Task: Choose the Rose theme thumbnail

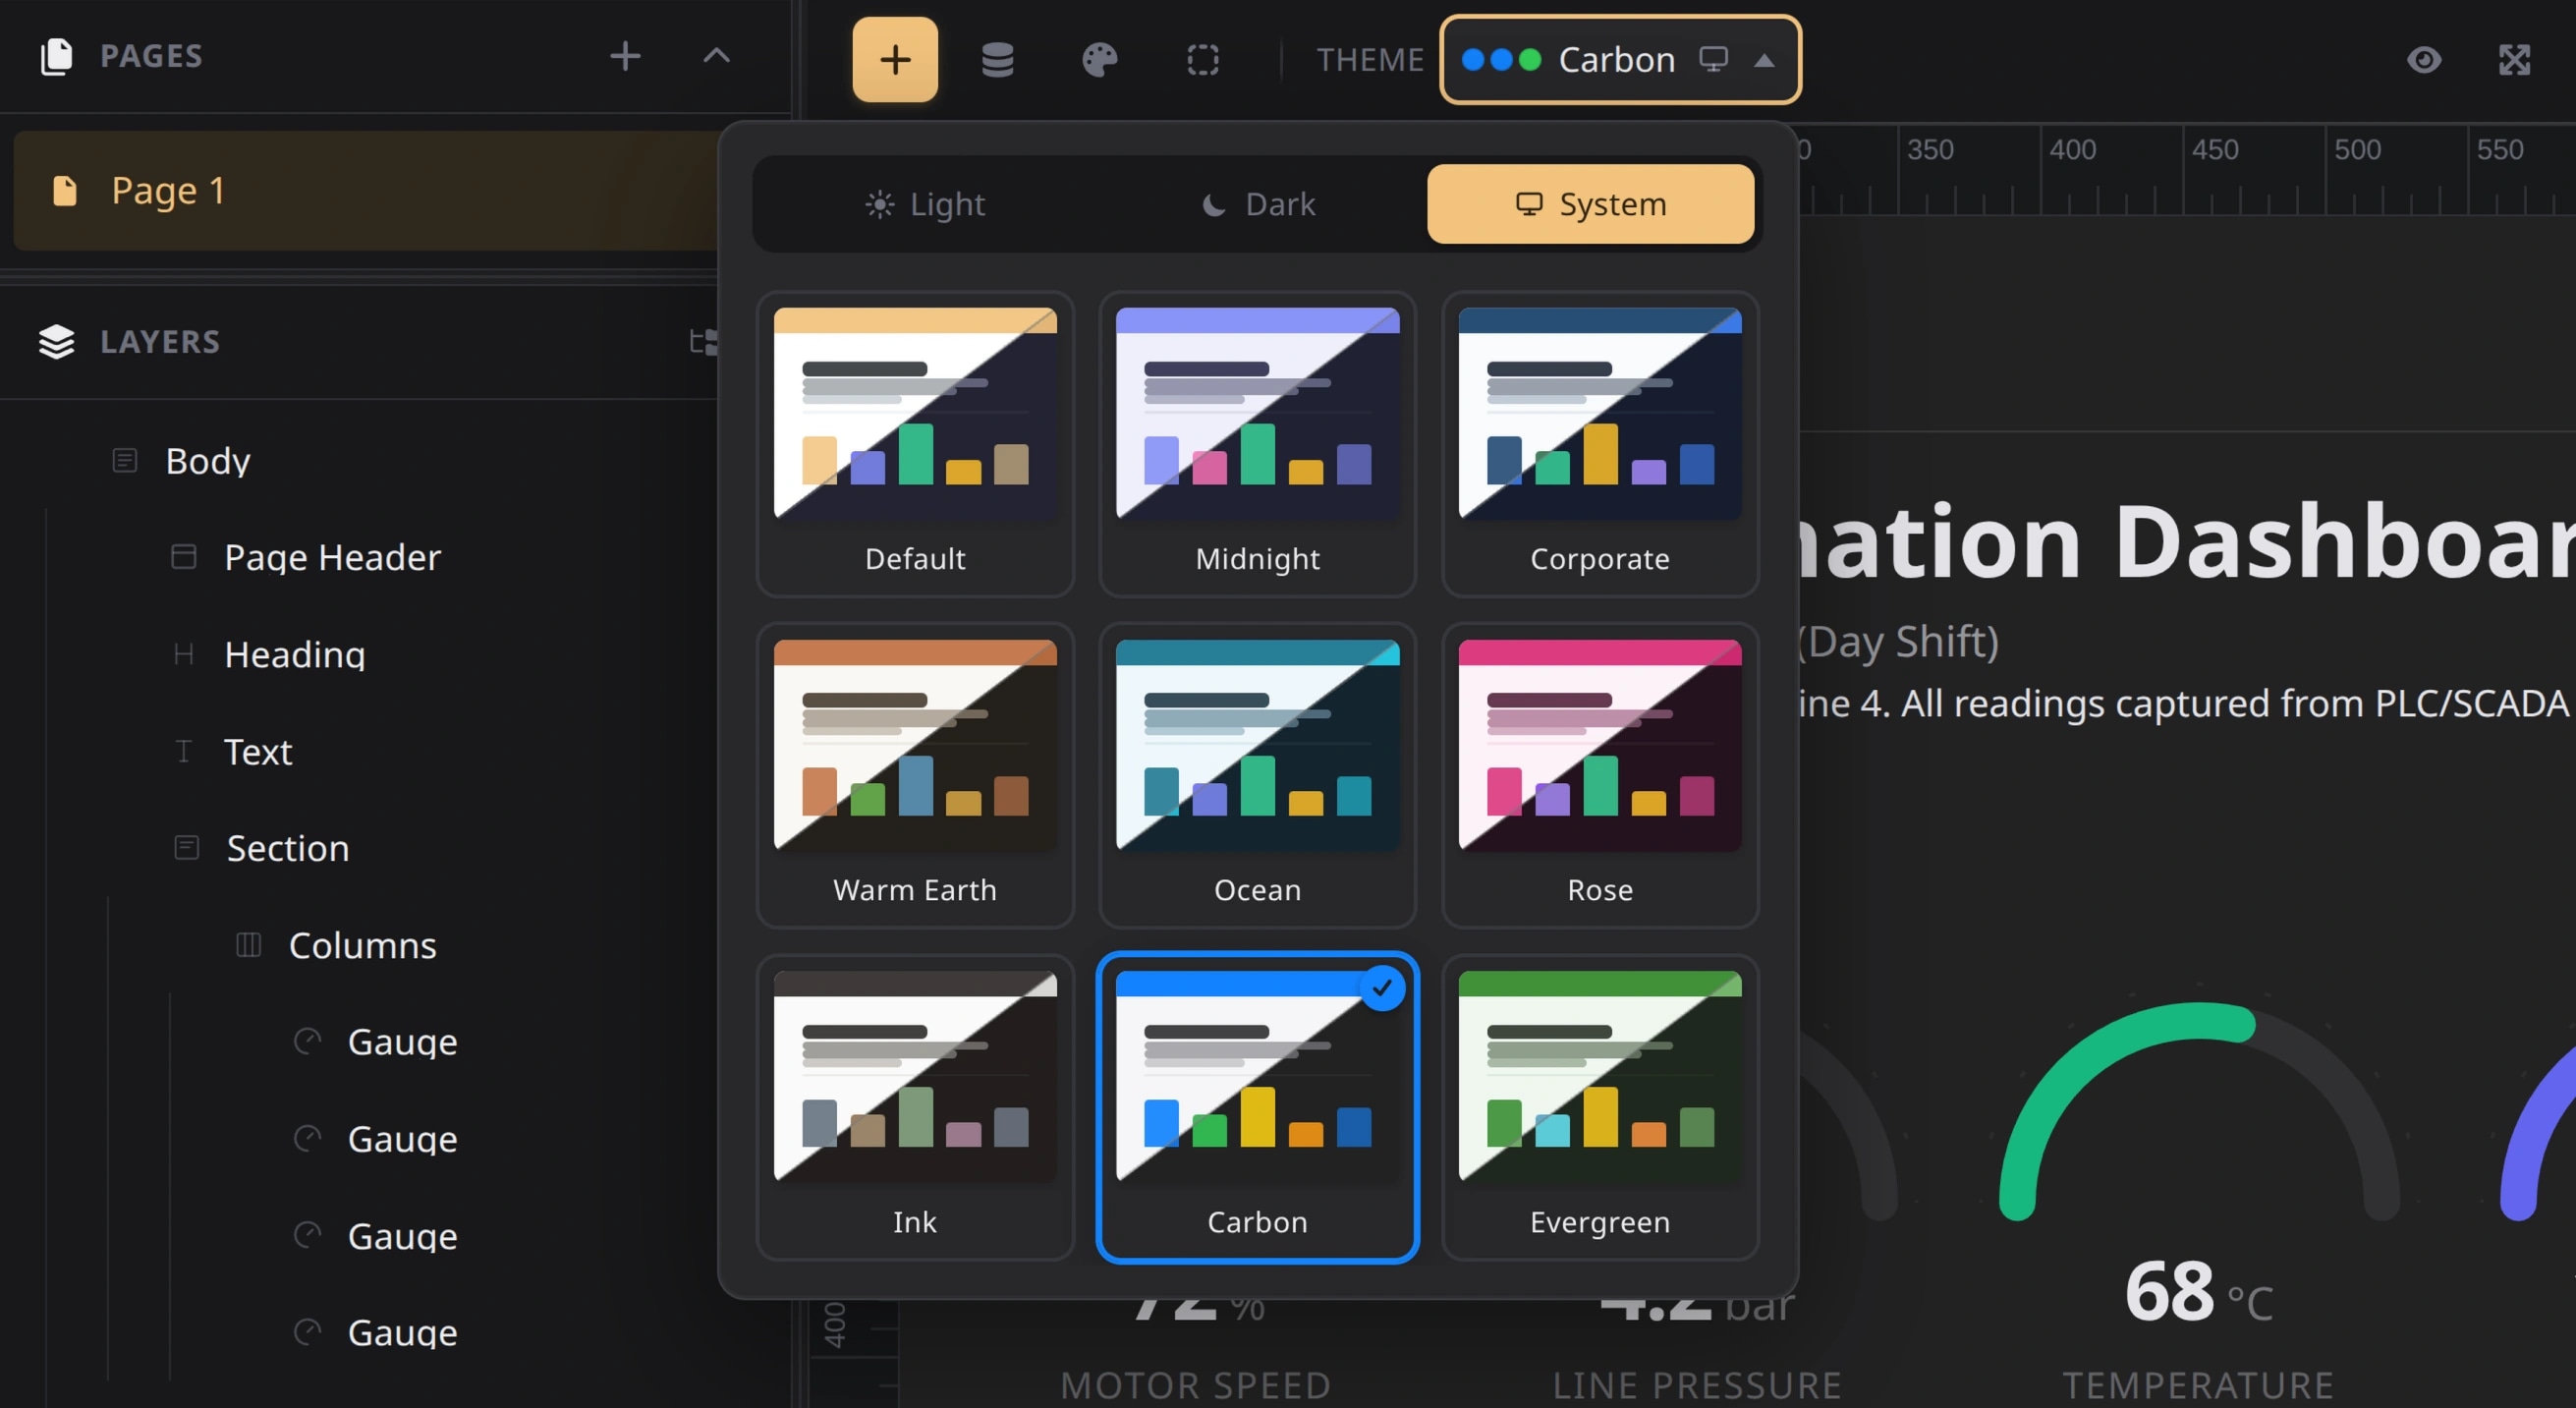Action: [1599, 776]
